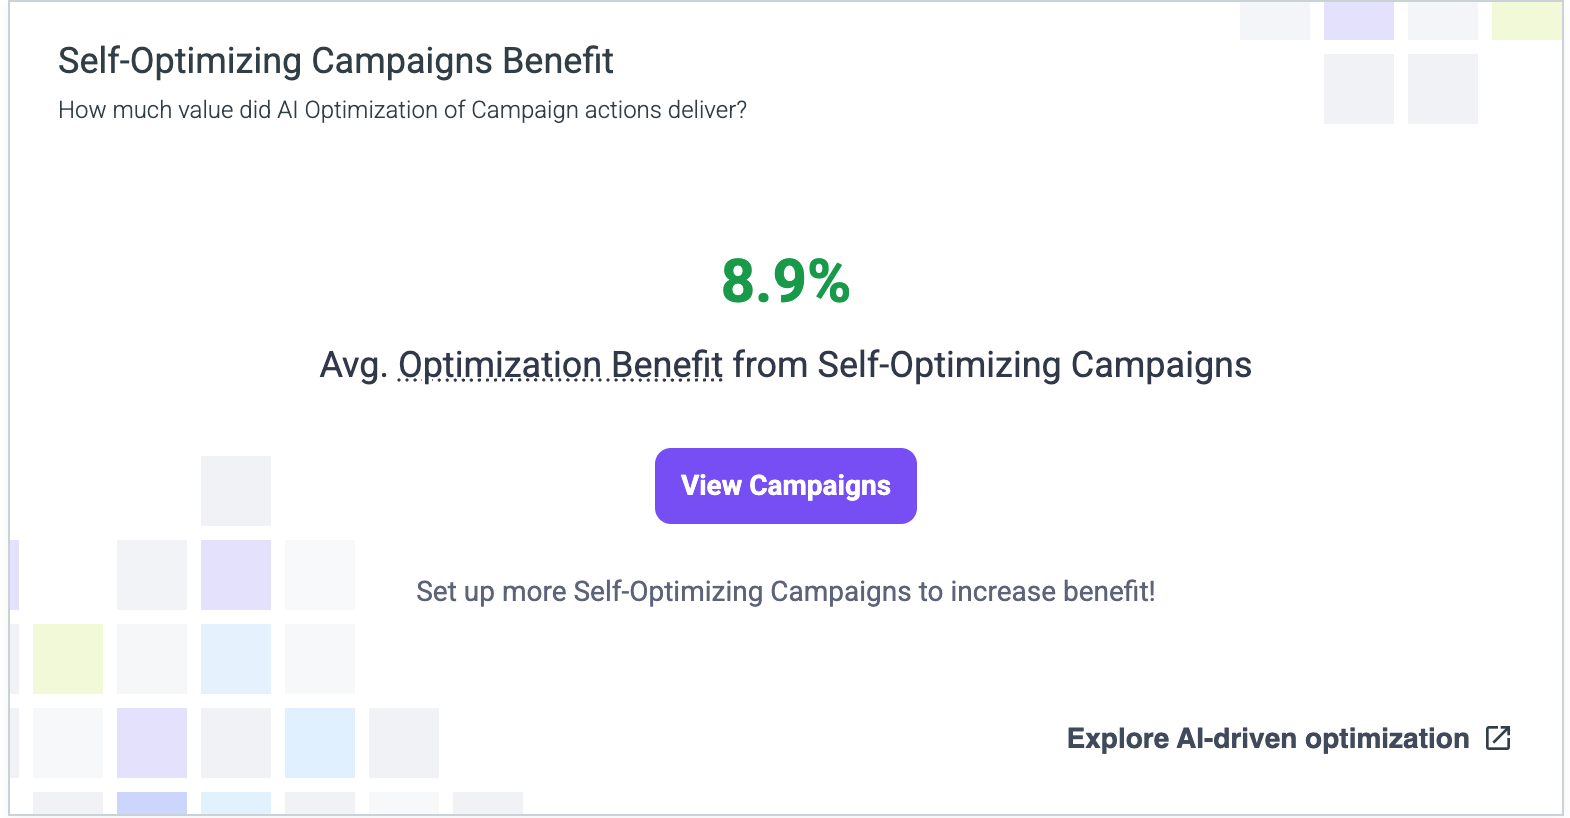Image resolution: width=1570 pixels, height=818 pixels.
Task: Pick the bluish-lavender tile cut off at the card's bottom edge
Action: click(x=152, y=803)
